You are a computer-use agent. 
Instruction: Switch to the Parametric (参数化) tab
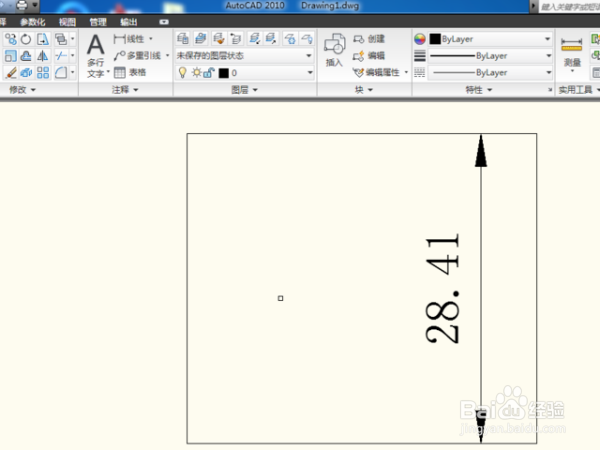pyautogui.click(x=33, y=22)
